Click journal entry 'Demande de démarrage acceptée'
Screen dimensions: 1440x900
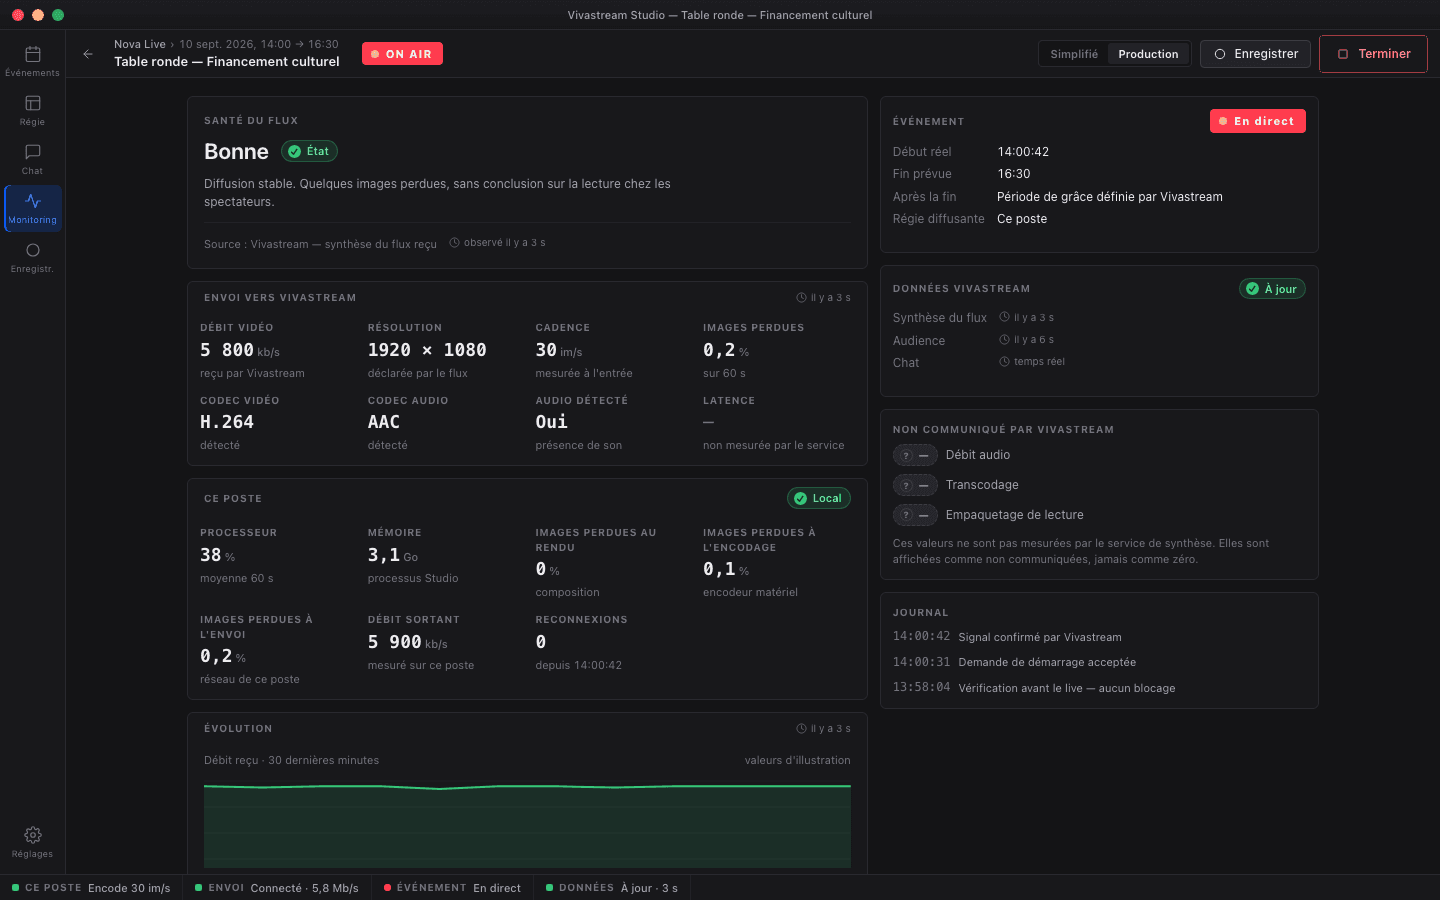(1047, 662)
